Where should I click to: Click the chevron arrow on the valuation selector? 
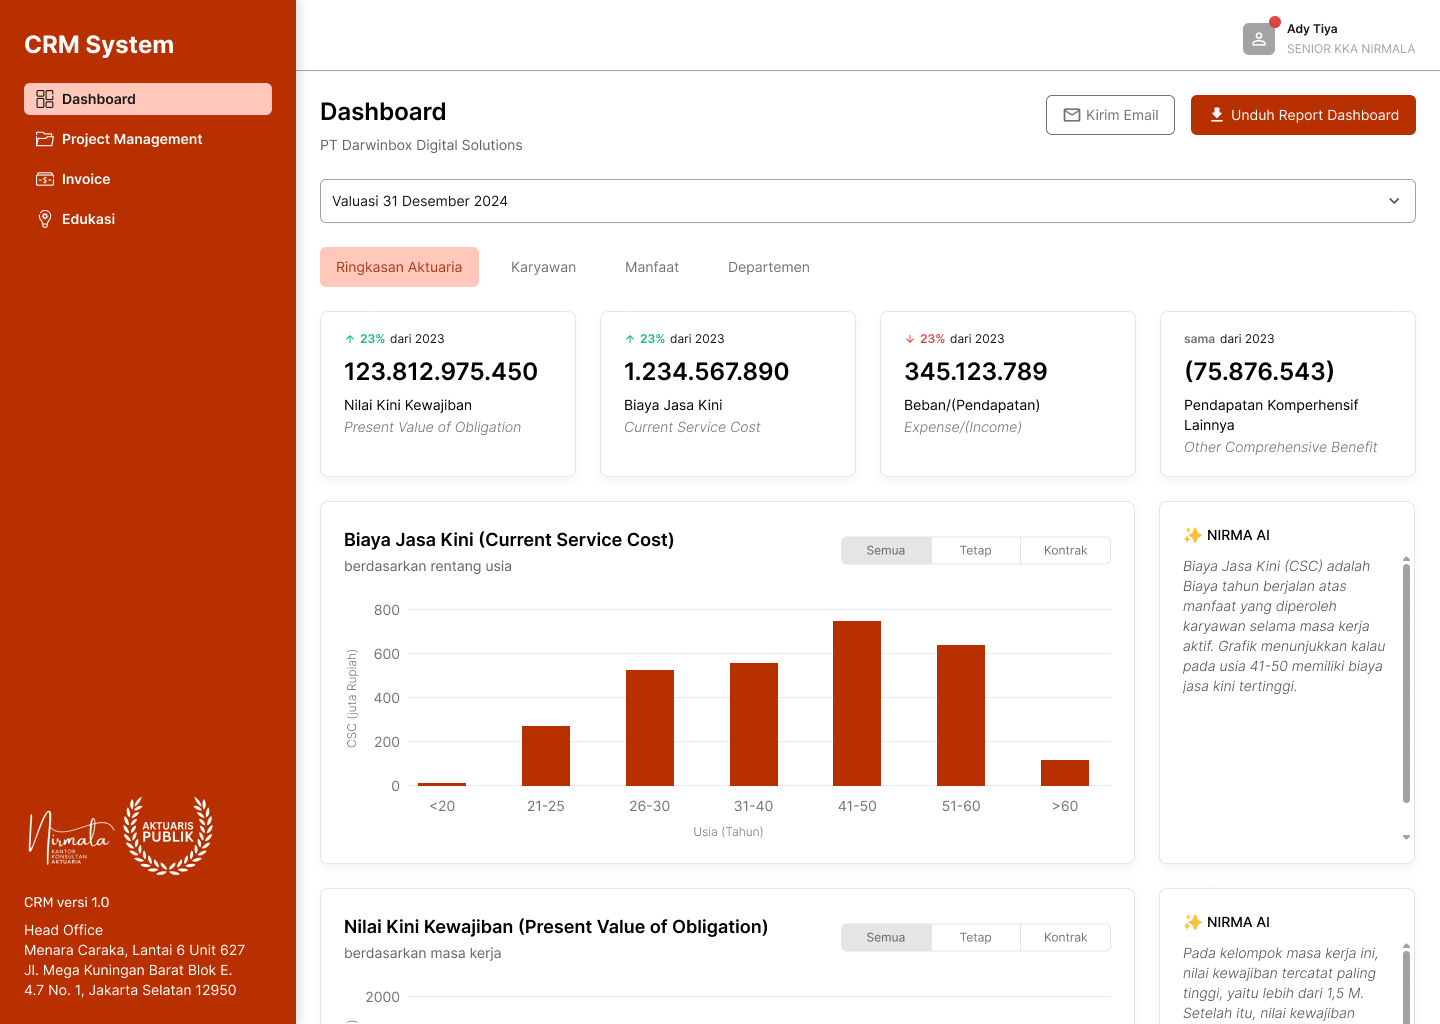pos(1393,201)
